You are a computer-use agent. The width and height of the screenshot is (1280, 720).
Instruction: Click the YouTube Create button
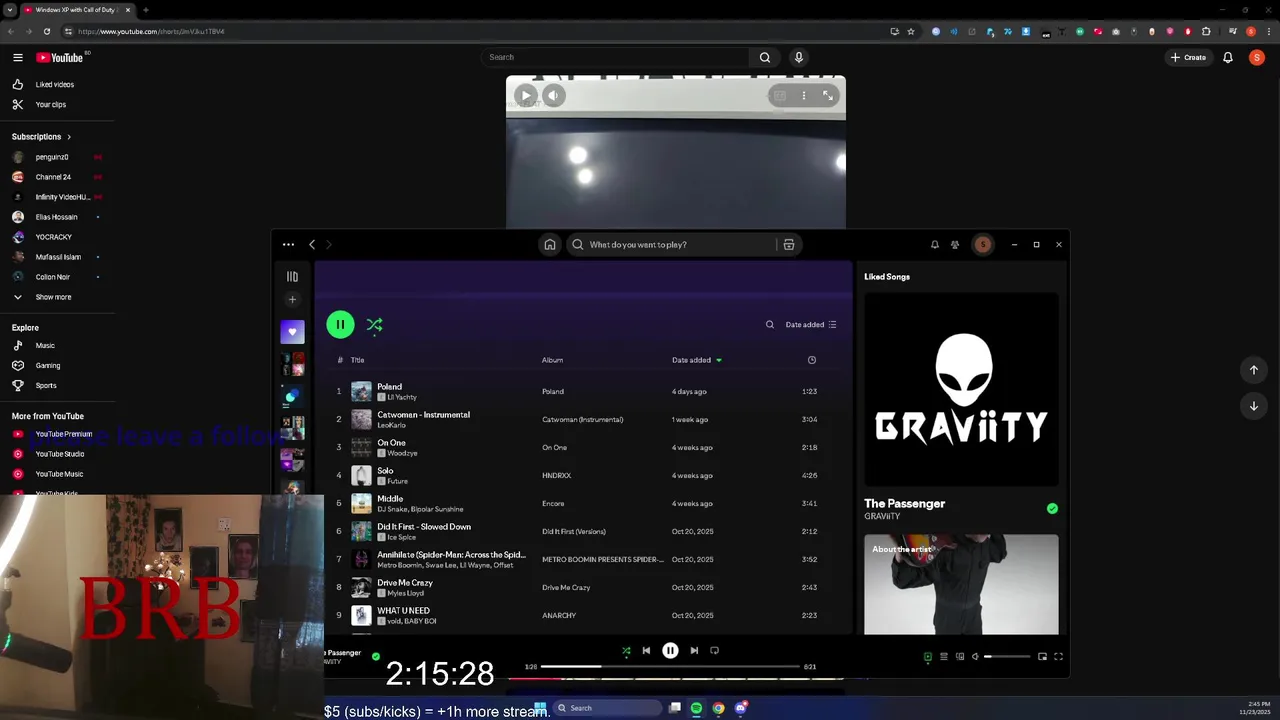[1188, 57]
